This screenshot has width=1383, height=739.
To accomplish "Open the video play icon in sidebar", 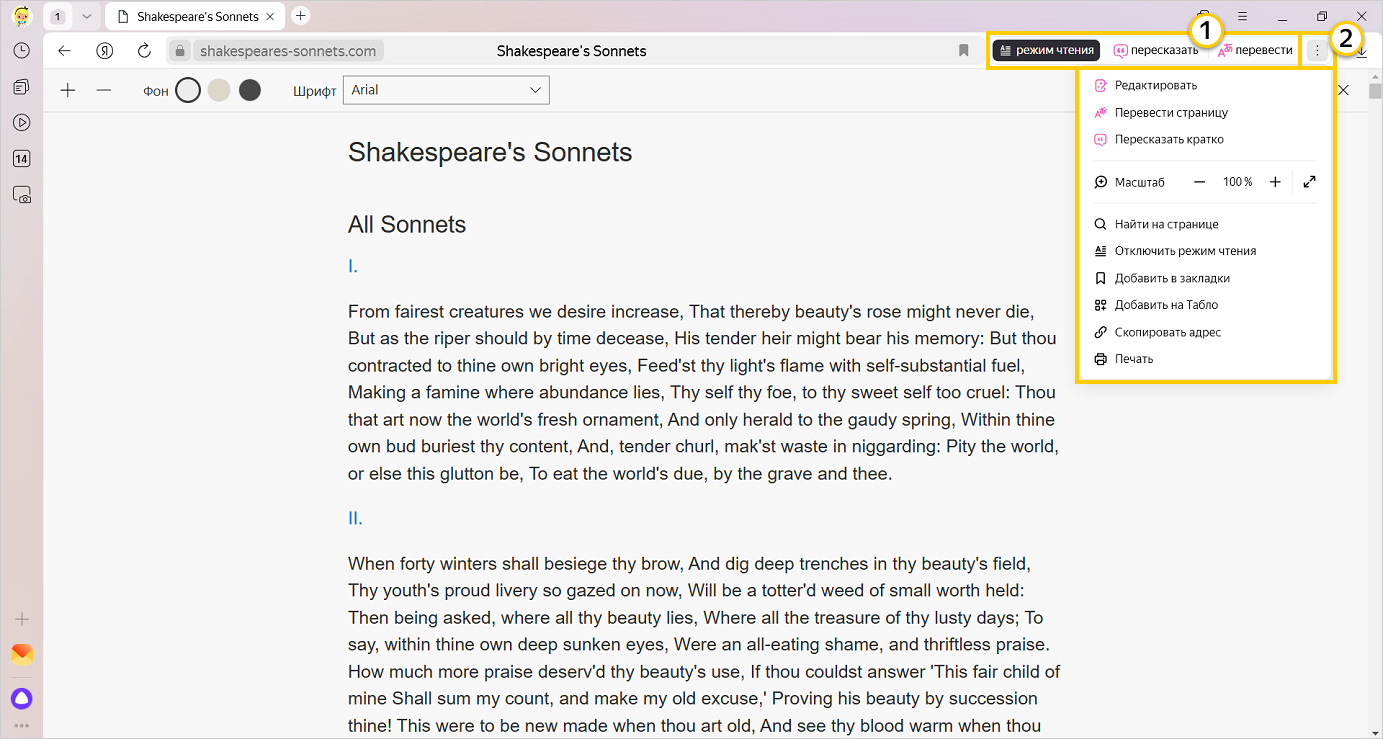I will [22, 123].
